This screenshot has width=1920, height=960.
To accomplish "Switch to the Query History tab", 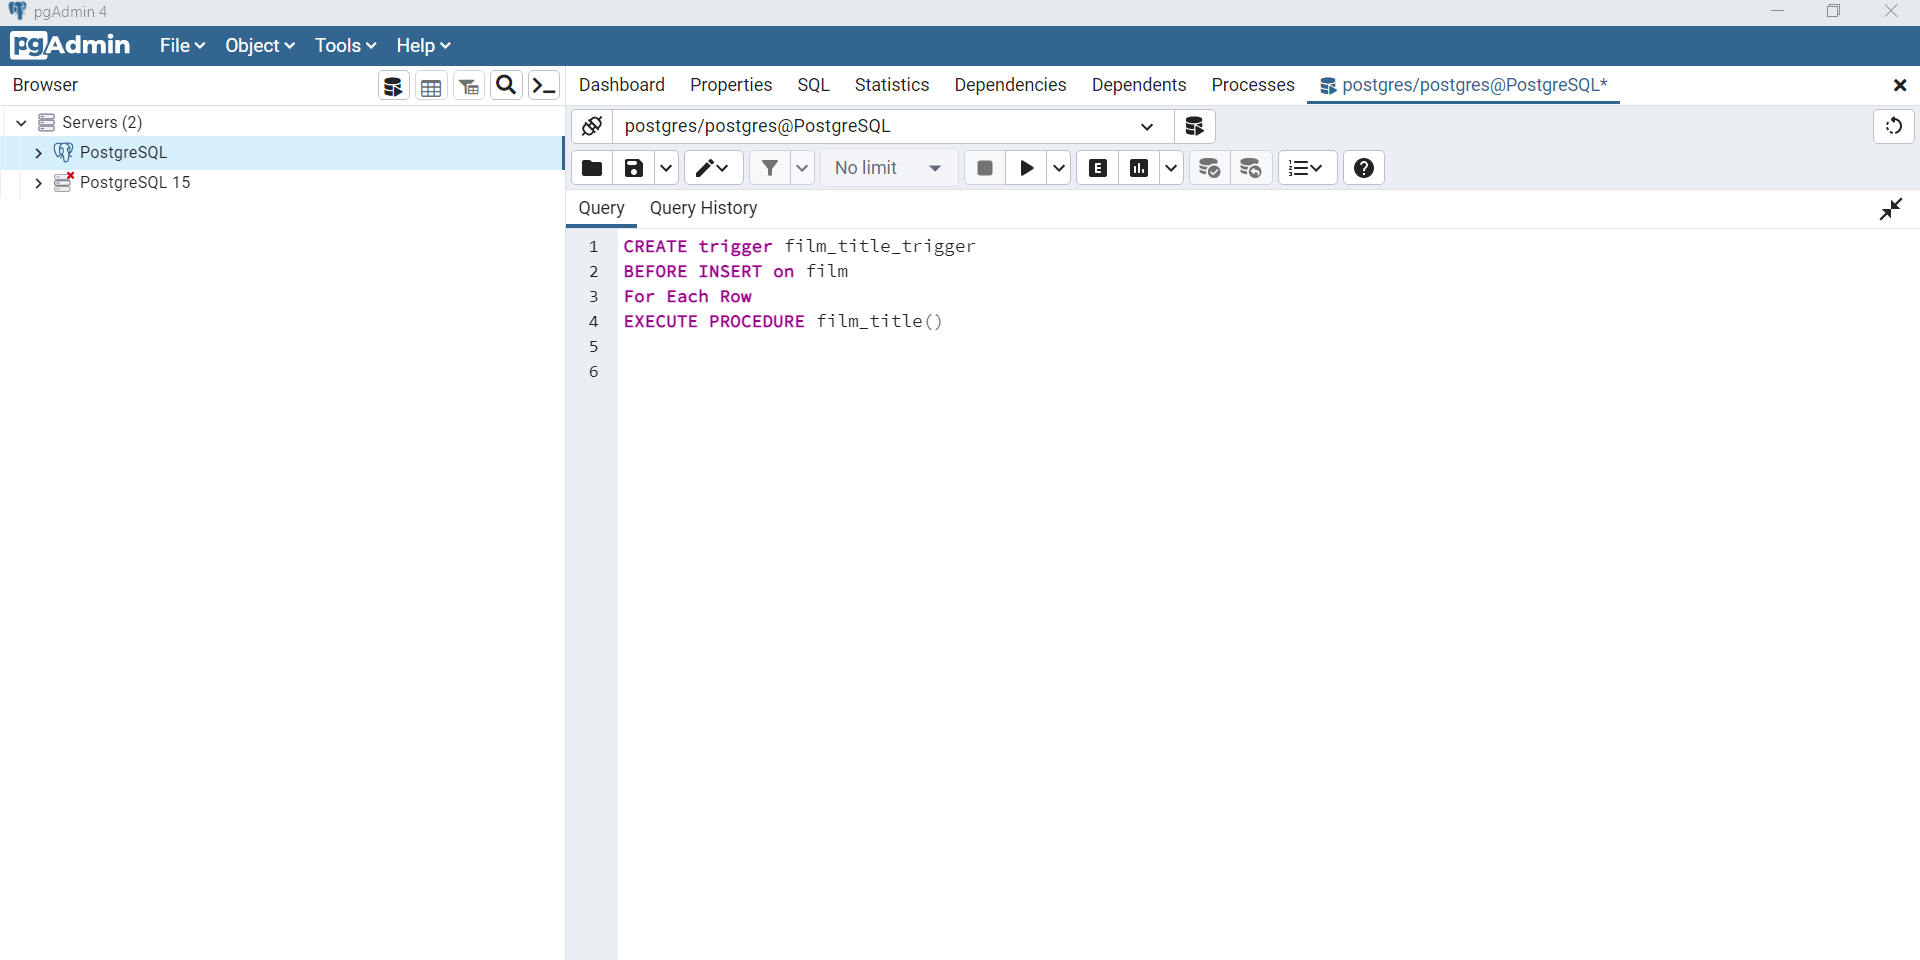I will (x=703, y=208).
